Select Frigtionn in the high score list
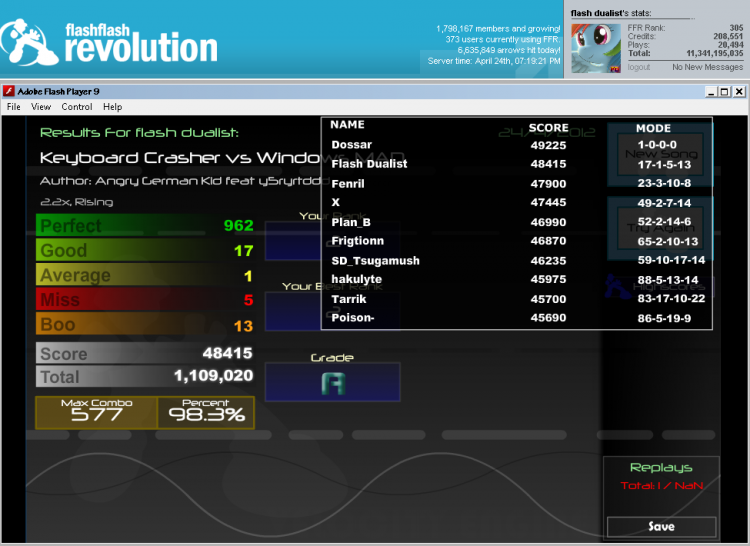The width and height of the screenshot is (750, 546). tap(357, 240)
